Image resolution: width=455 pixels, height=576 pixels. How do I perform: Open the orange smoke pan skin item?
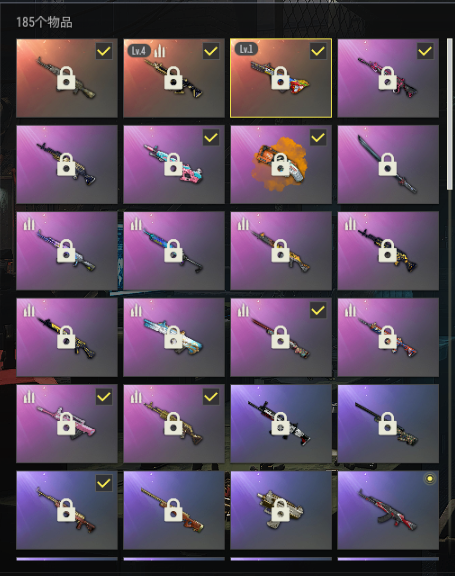(x=281, y=164)
